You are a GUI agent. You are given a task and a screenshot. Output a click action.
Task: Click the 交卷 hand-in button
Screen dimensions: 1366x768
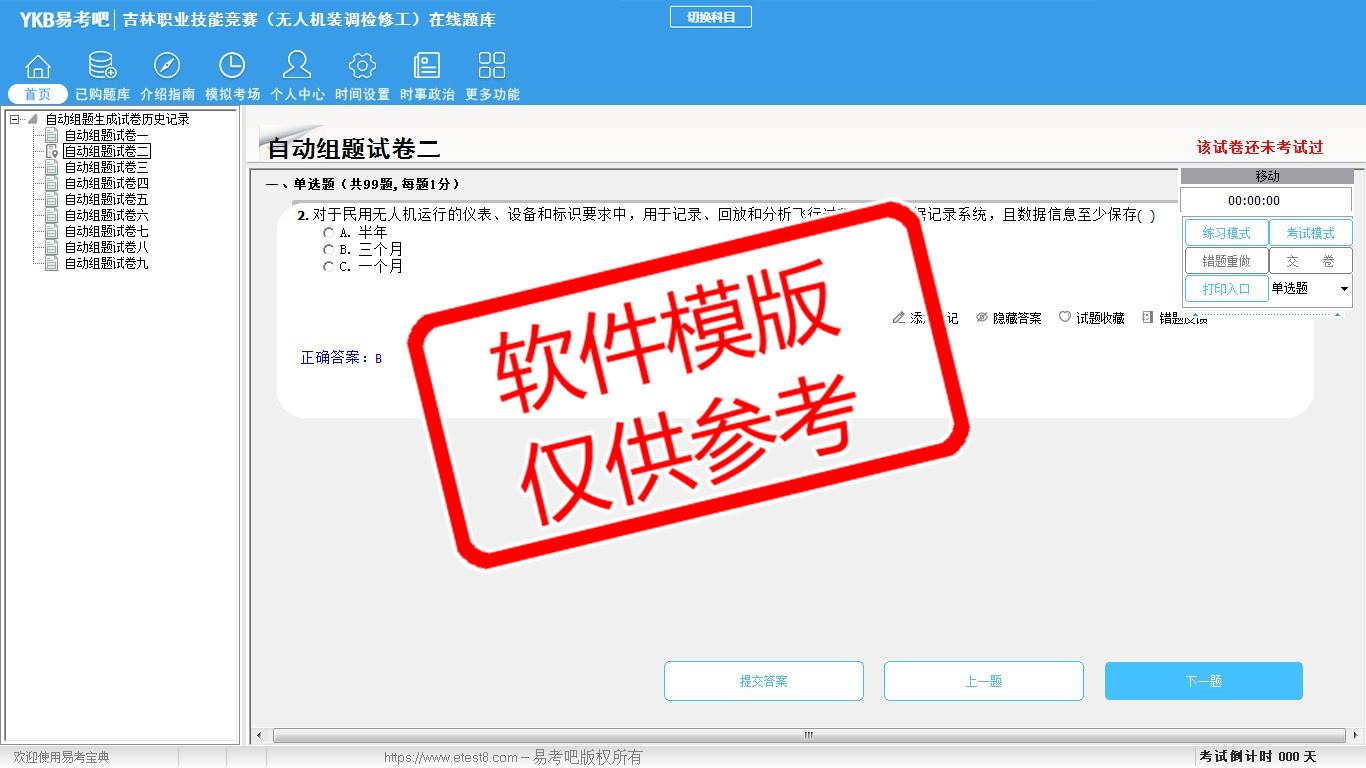coord(1311,261)
